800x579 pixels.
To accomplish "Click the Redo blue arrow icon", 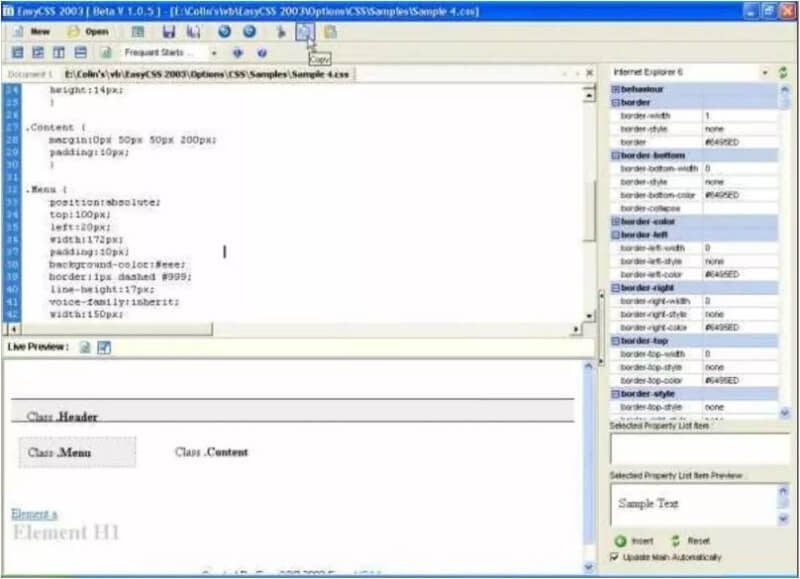I will point(249,32).
